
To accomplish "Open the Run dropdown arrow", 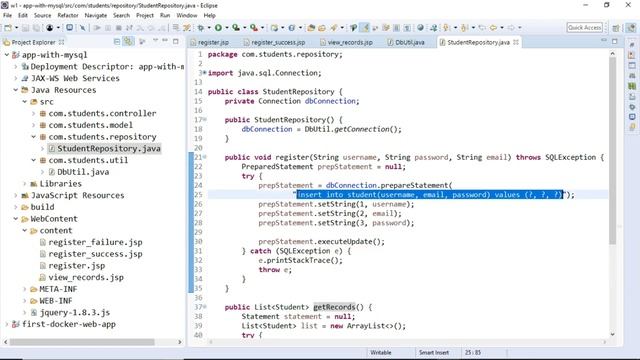I will tap(227, 28).
